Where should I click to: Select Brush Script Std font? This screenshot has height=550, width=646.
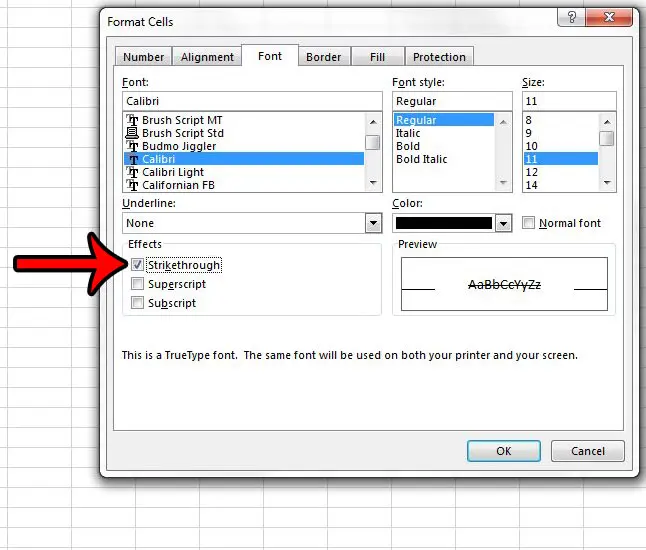coord(244,133)
